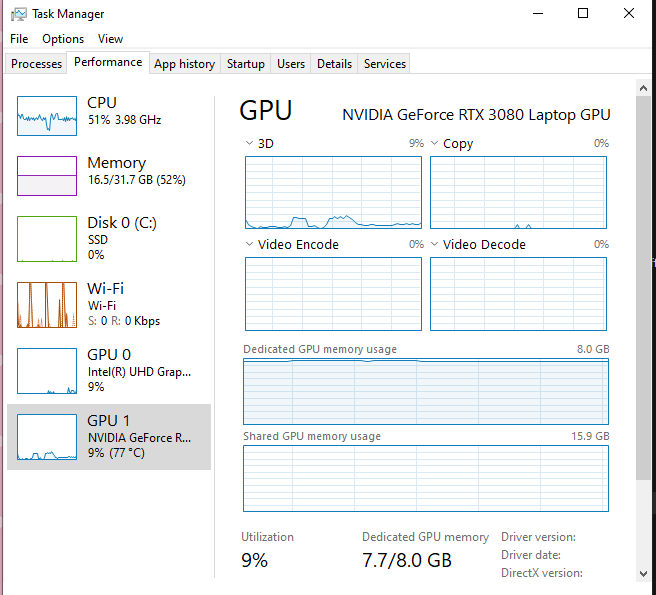656x595 pixels.
Task: Select the Memory usage mini graph
Action: [x=47, y=176]
